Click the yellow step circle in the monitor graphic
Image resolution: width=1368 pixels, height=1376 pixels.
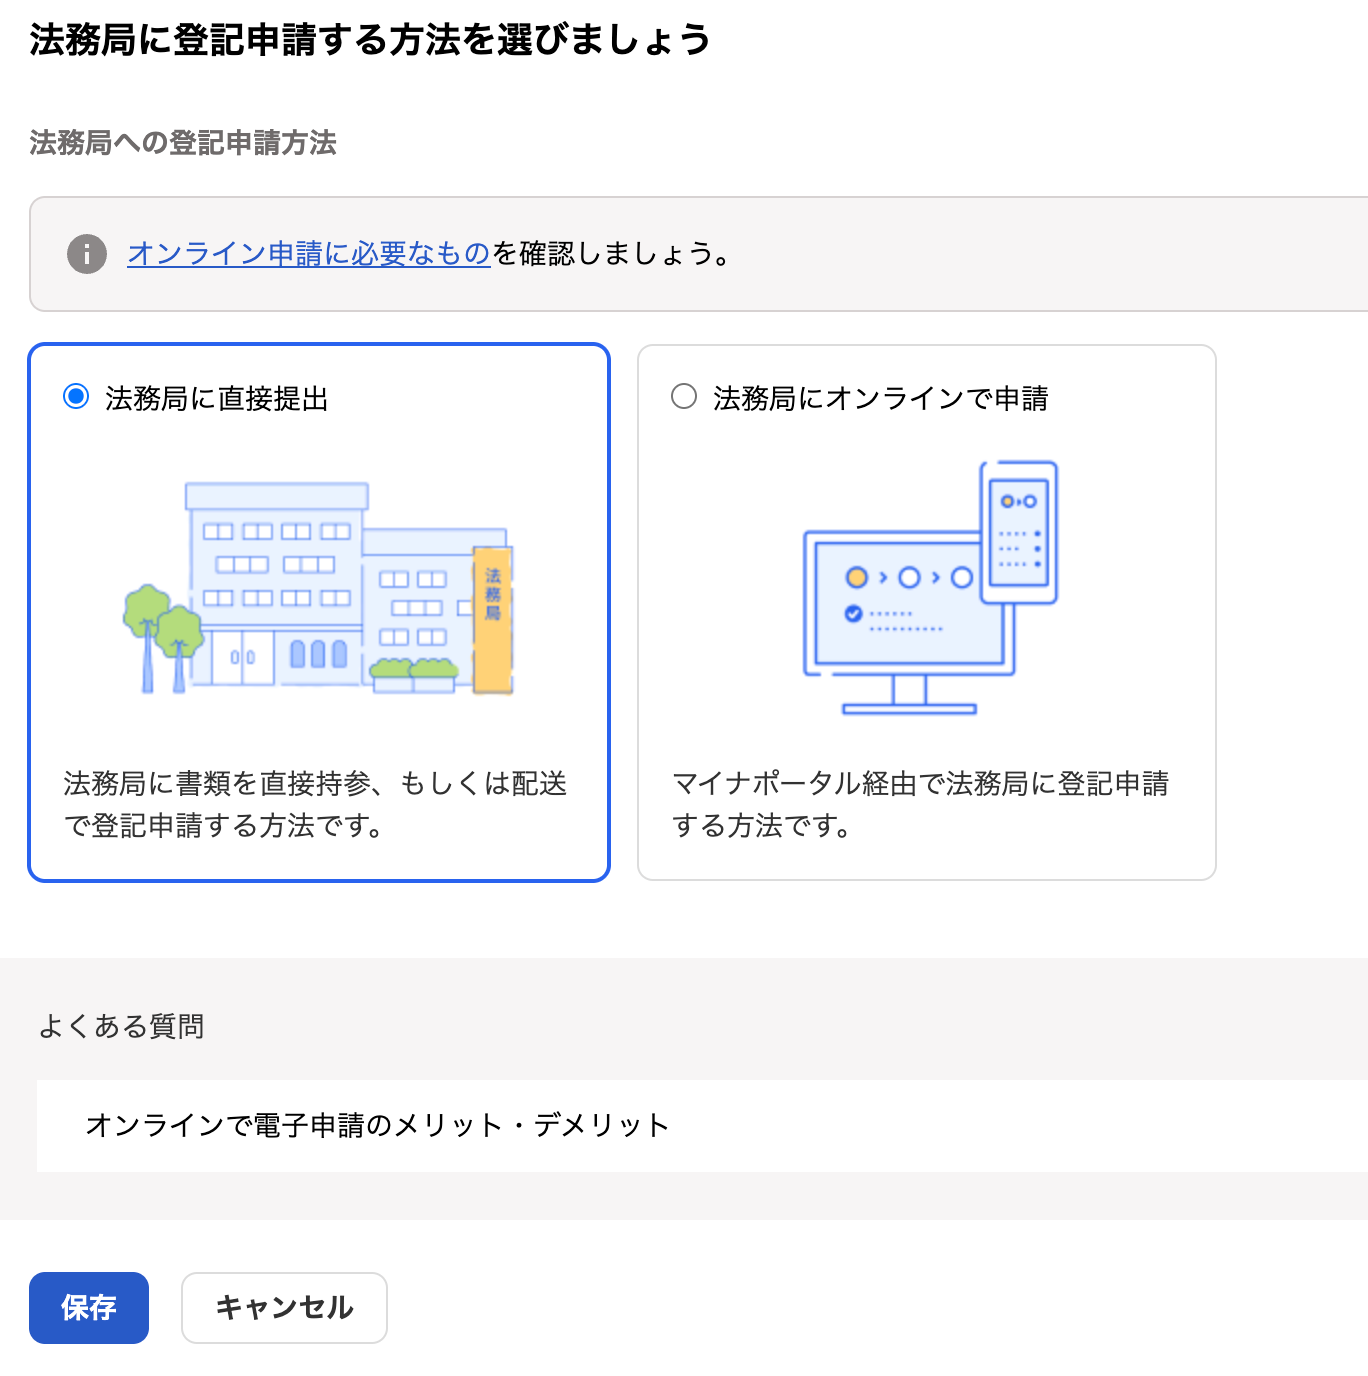click(x=858, y=576)
